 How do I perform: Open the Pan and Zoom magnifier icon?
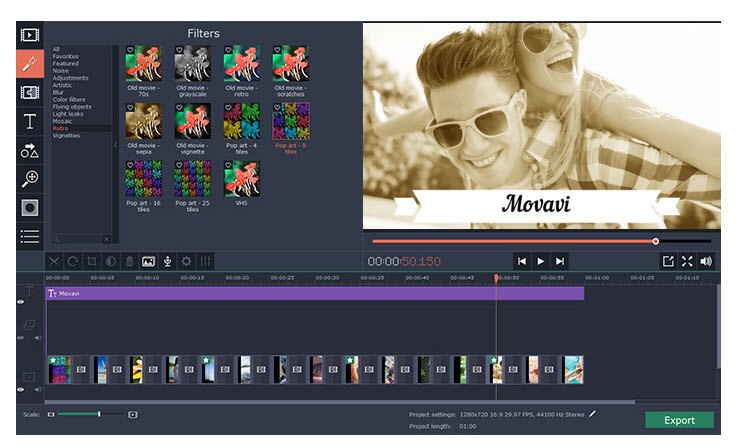[30, 179]
